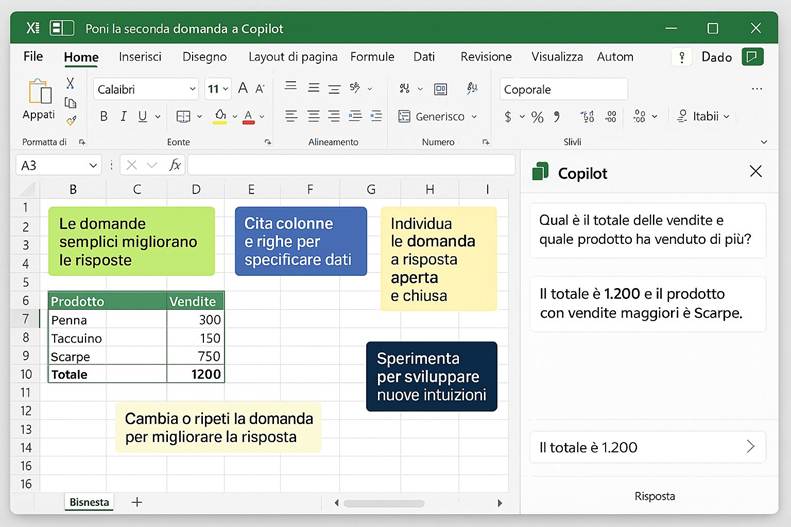Center text horizontally icon

click(313, 116)
